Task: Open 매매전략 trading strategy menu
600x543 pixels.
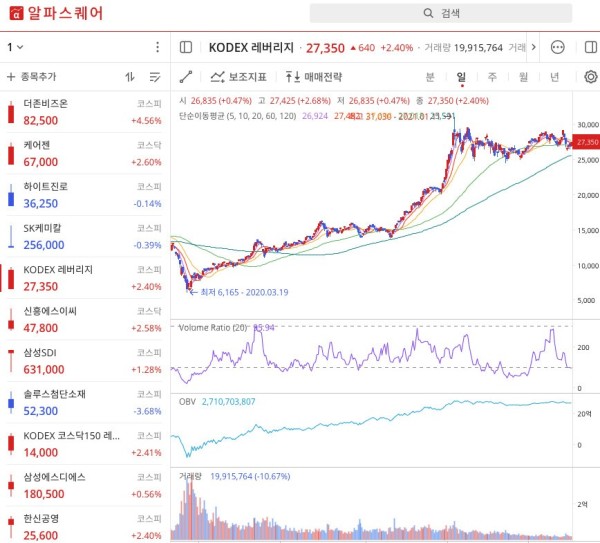Action: (x=313, y=77)
